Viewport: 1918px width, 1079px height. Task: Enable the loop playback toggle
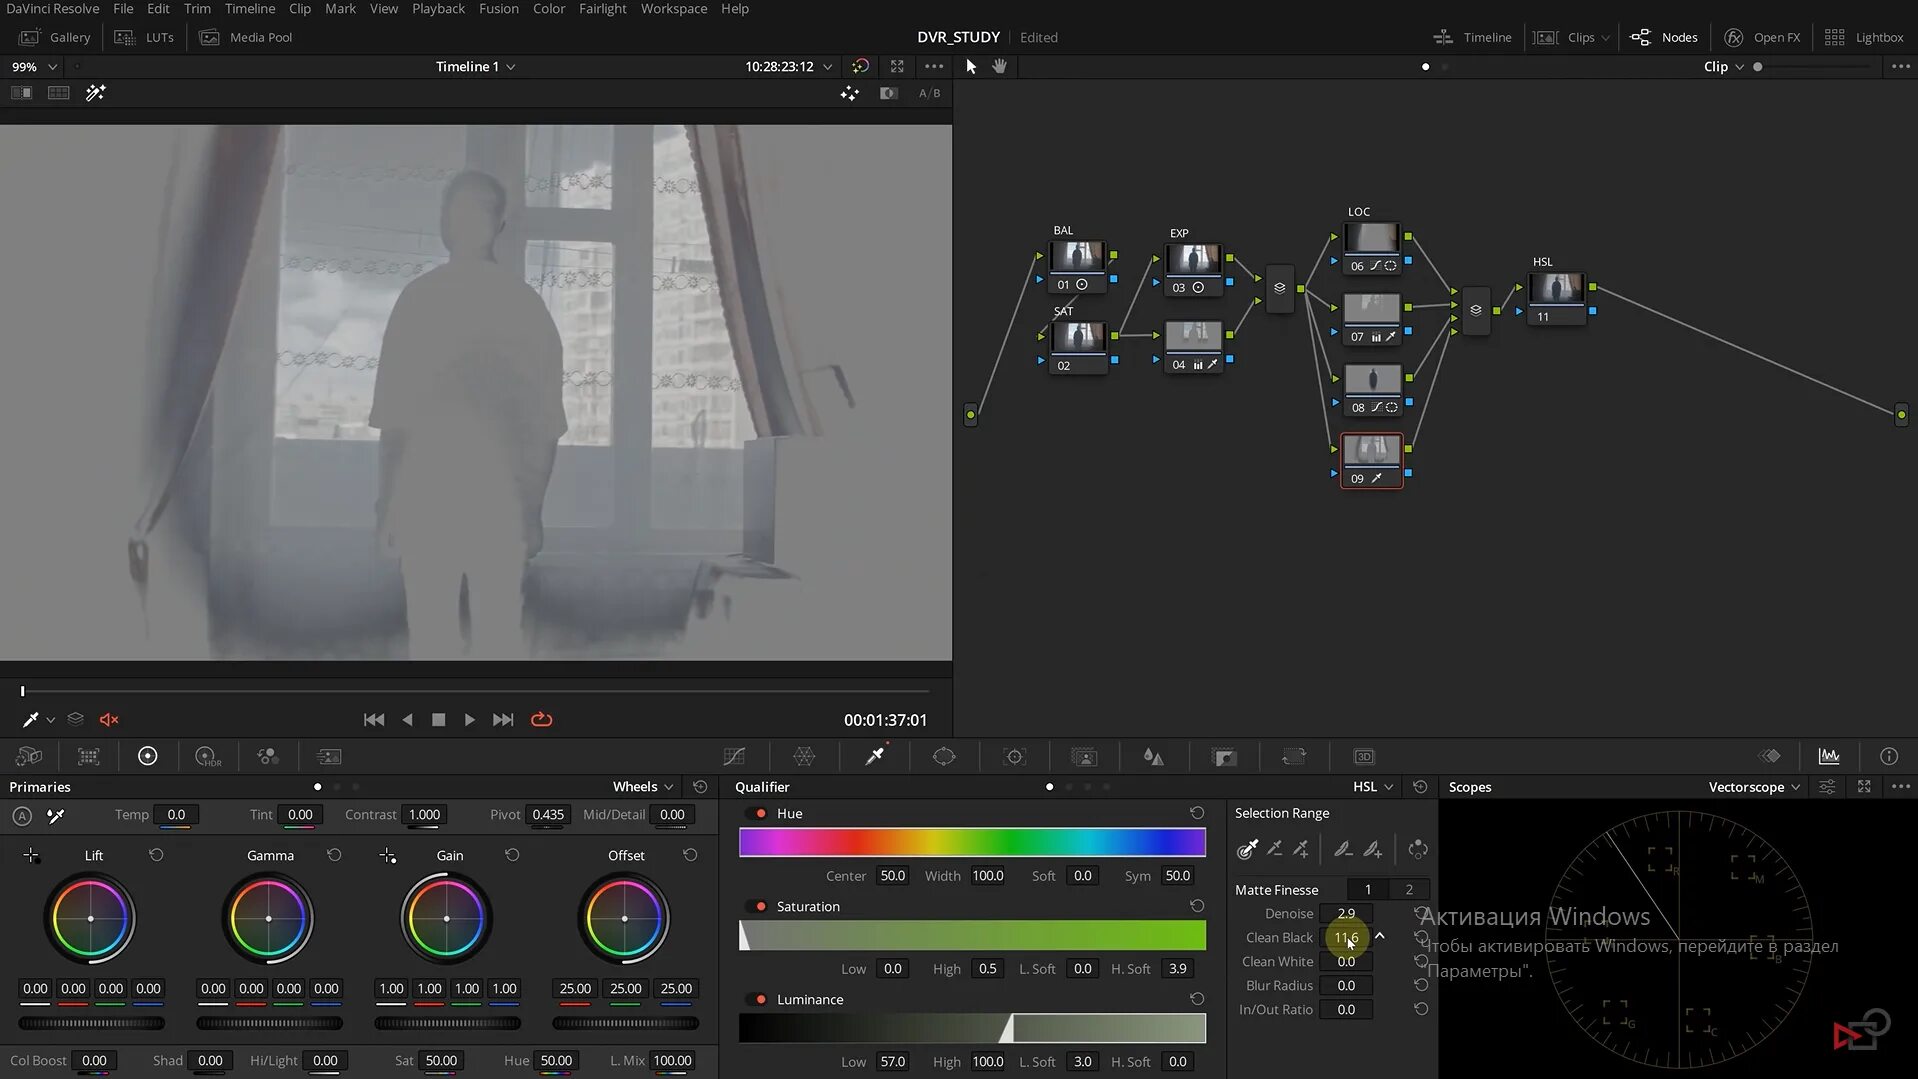click(541, 719)
